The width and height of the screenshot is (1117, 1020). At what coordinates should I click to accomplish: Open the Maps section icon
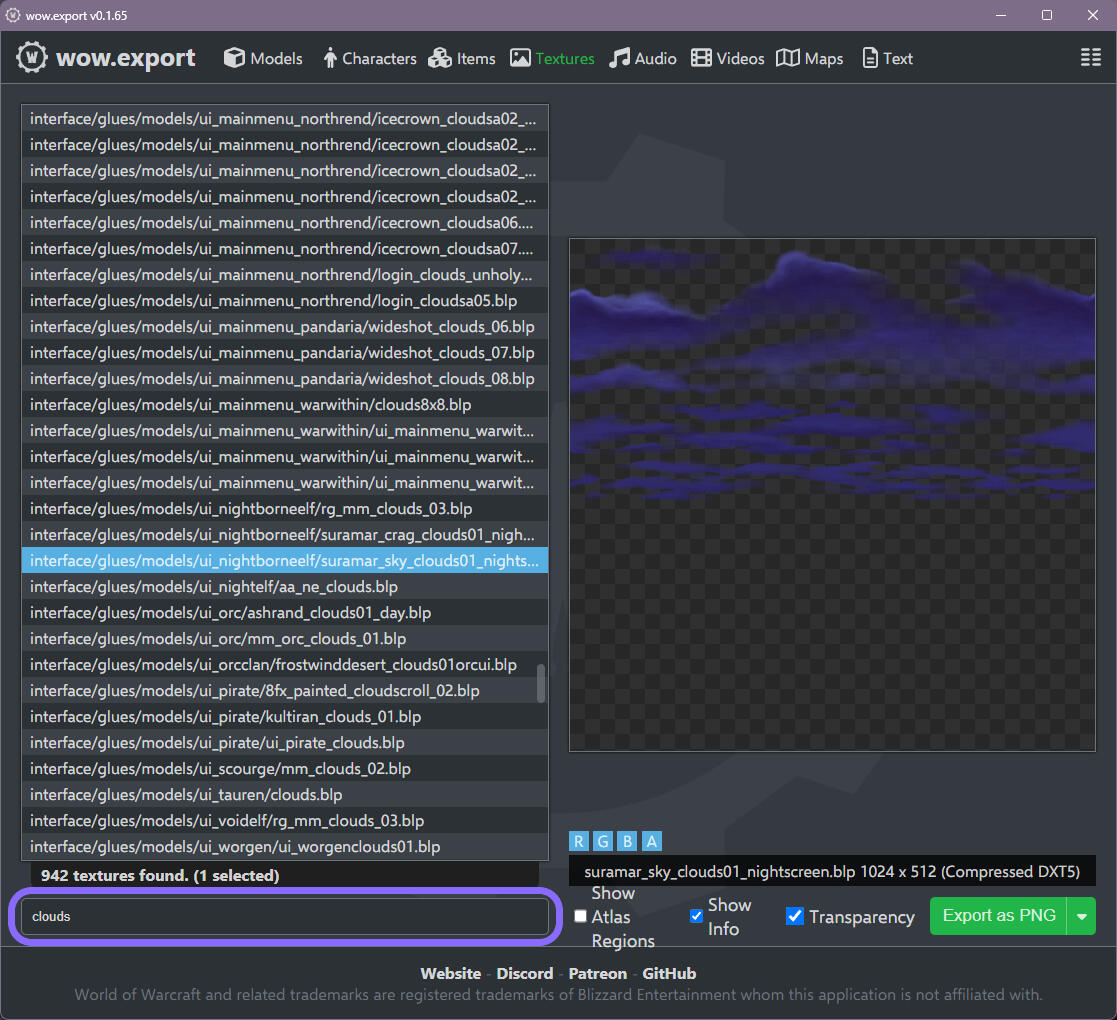pyautogui.click(x=788, y=58)
